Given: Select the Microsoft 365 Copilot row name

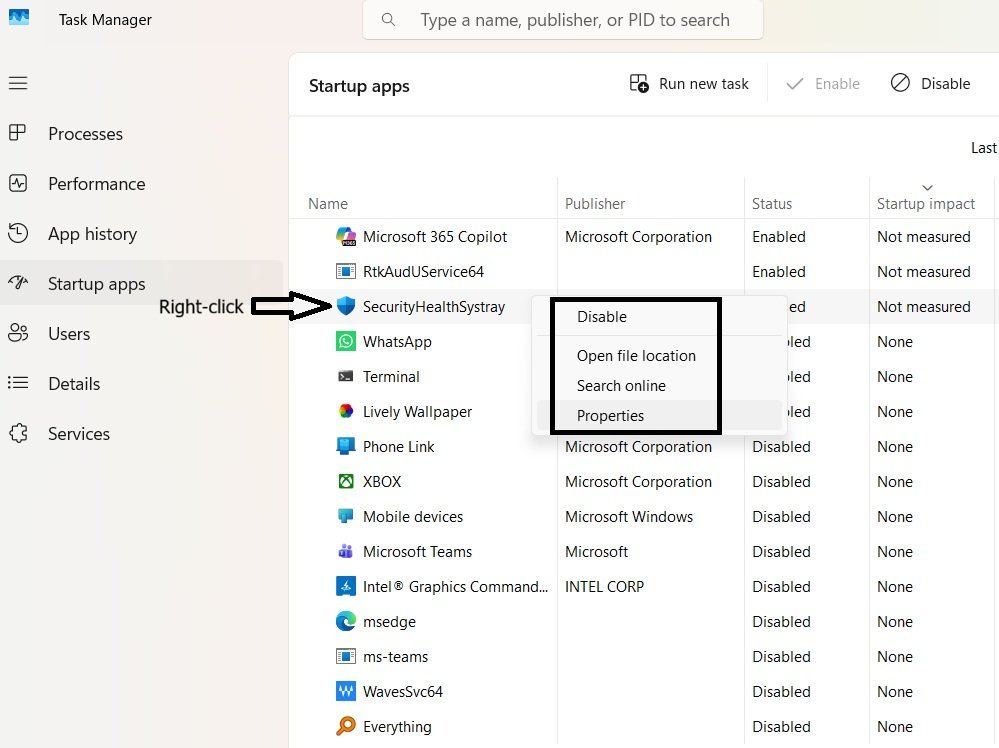Looking at the screenshot, I should pyautogui.click(x=435, y=237).
